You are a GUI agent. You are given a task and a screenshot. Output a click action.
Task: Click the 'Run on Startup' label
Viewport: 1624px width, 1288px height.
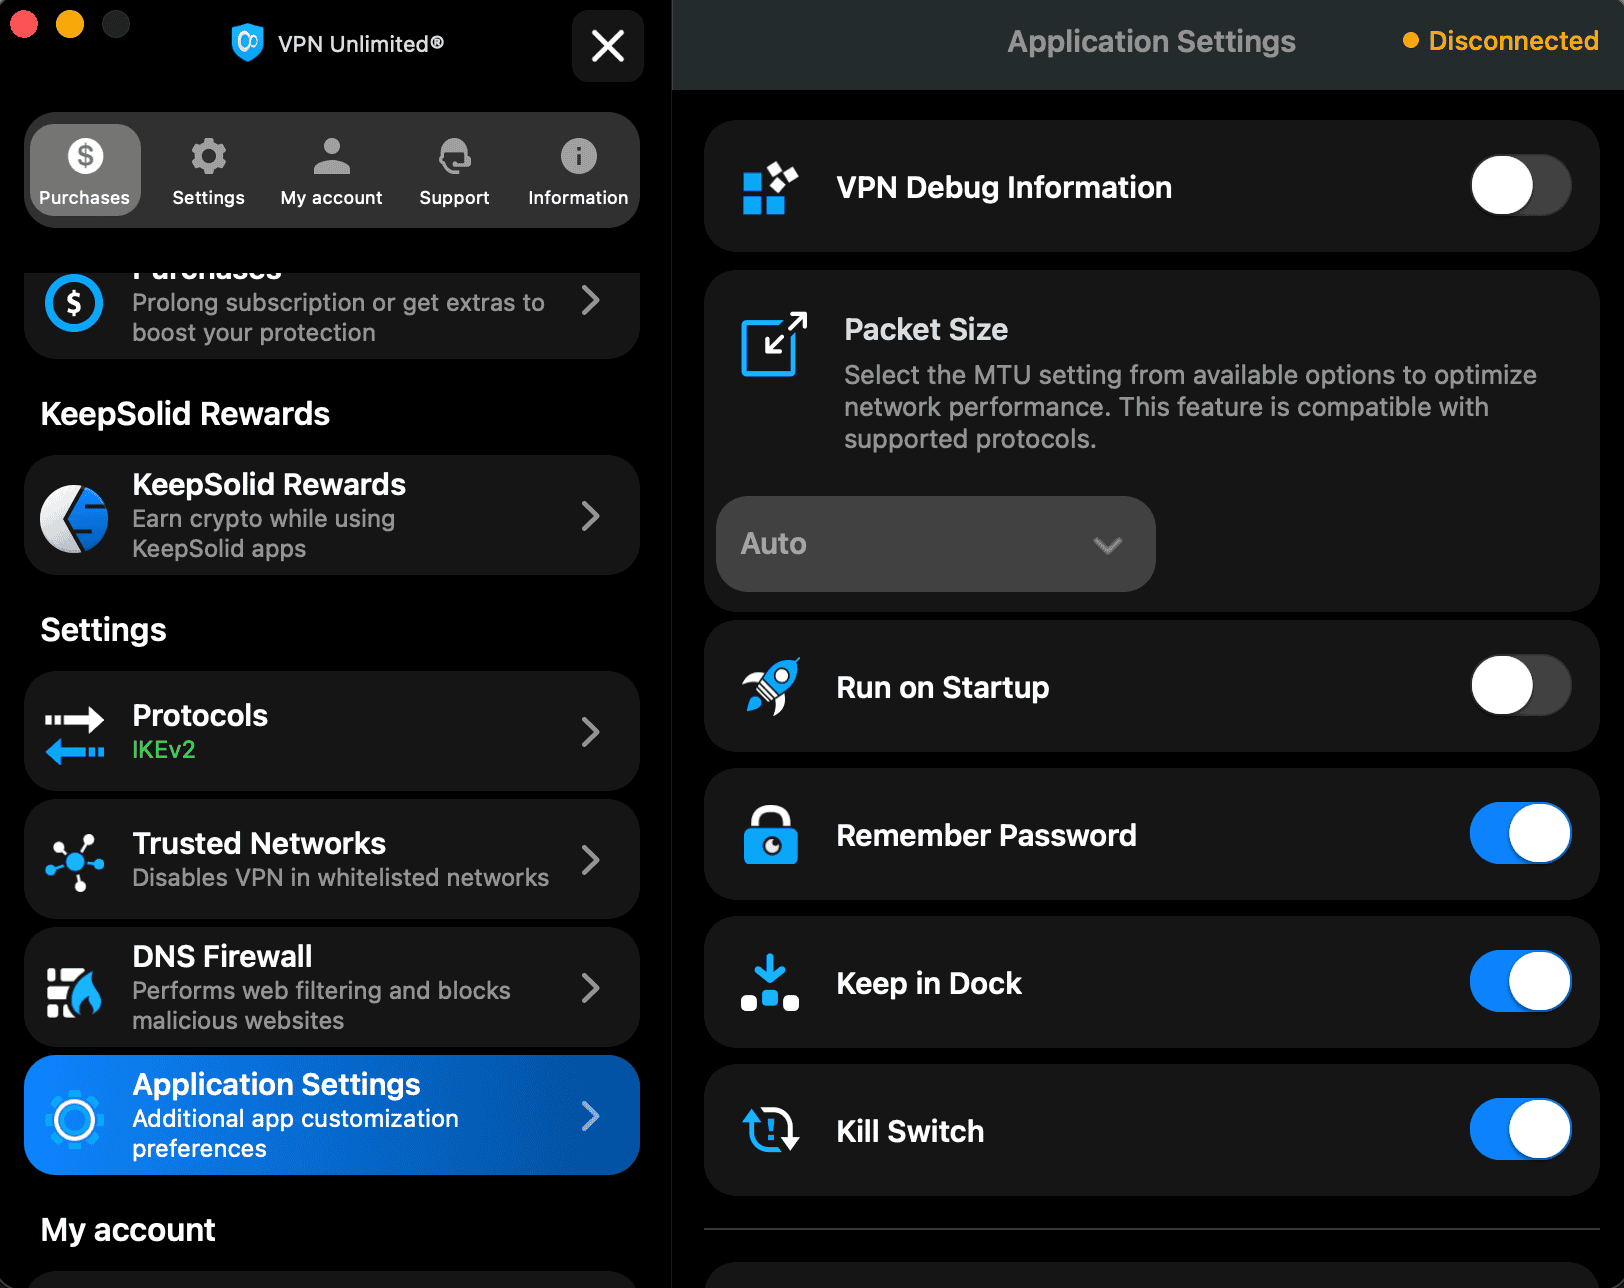[x=943, y=687]
